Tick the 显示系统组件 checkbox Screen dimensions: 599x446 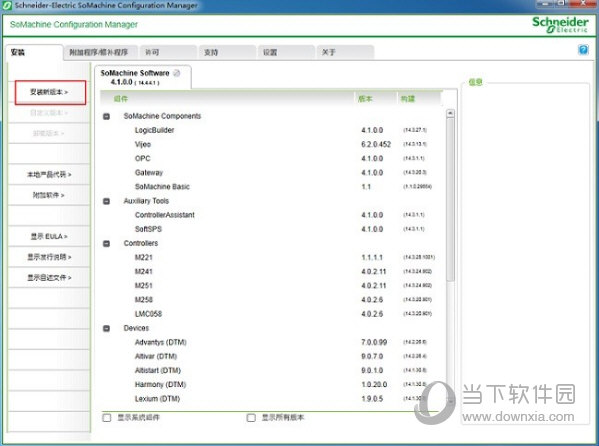pyautogui.click(x=107, y=418)
